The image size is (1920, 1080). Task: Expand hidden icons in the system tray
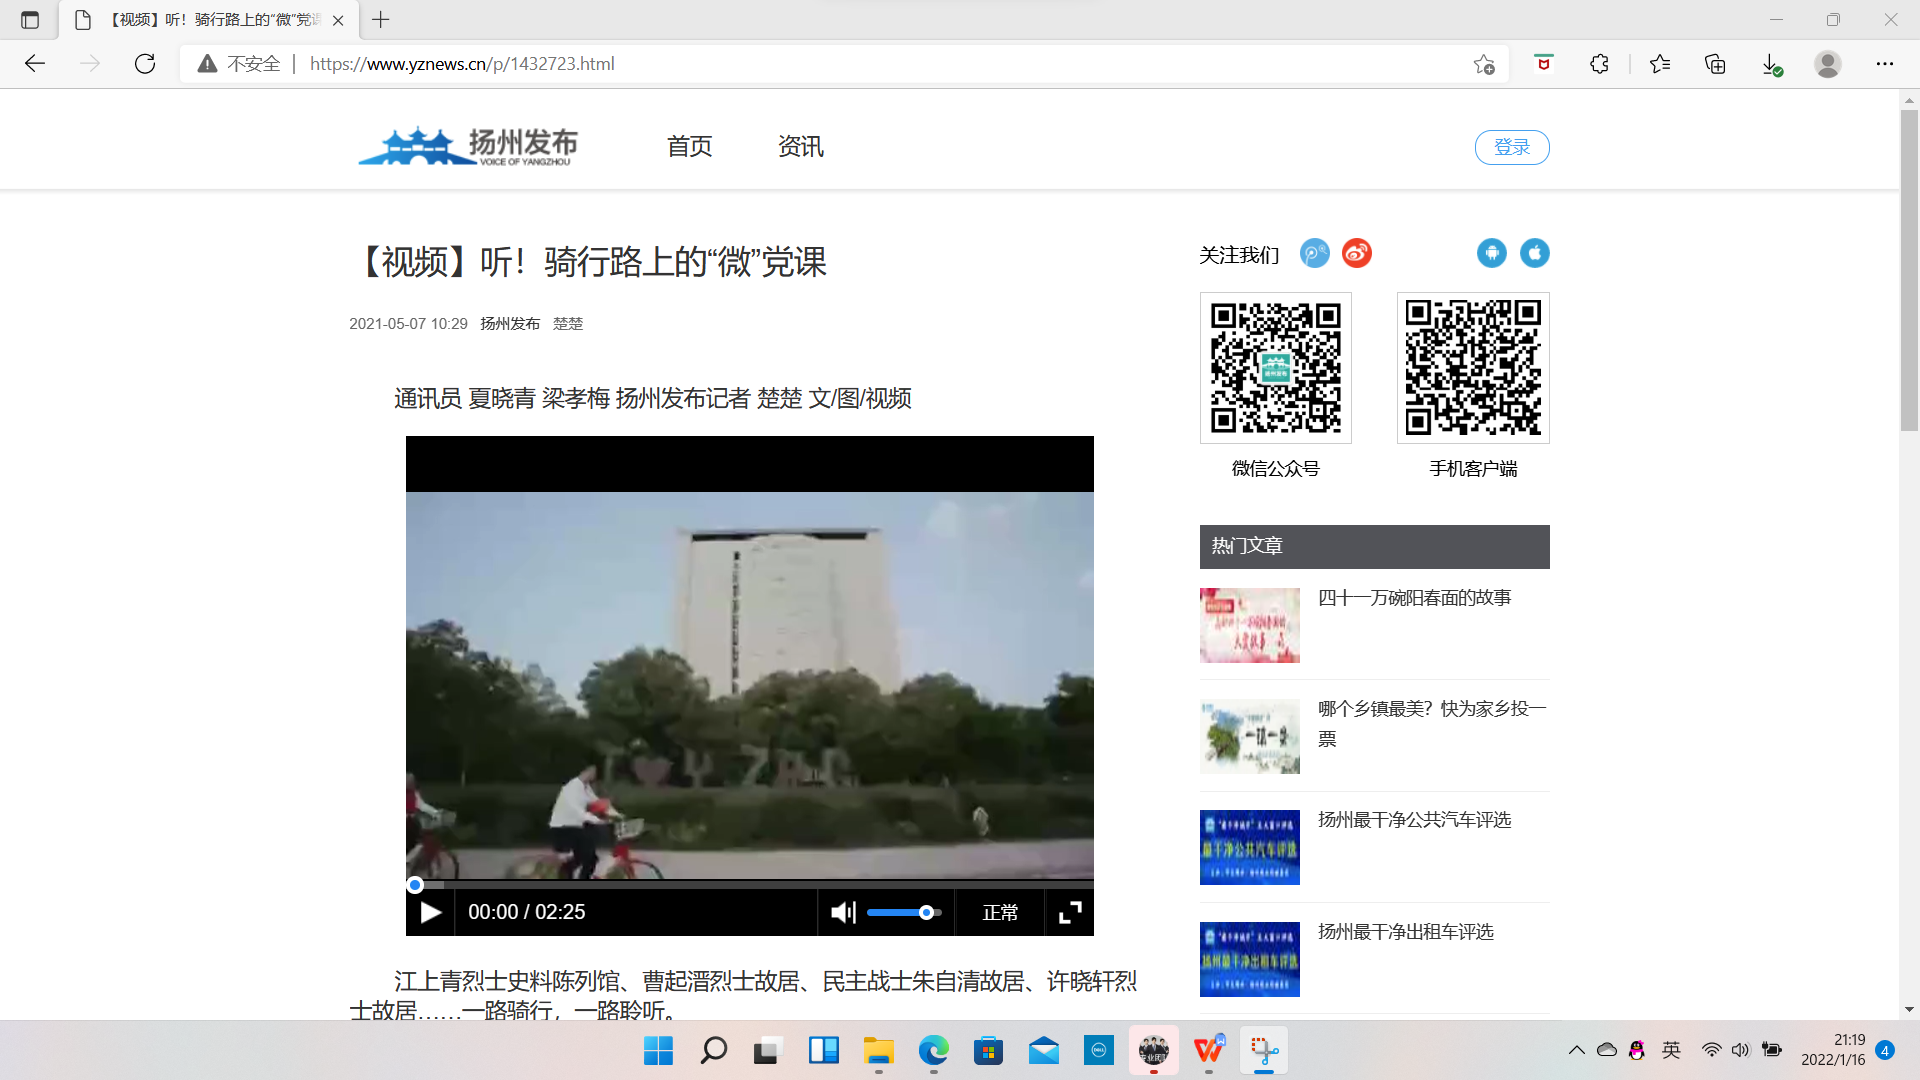pyautogui.click(x=1577, y=1049)
